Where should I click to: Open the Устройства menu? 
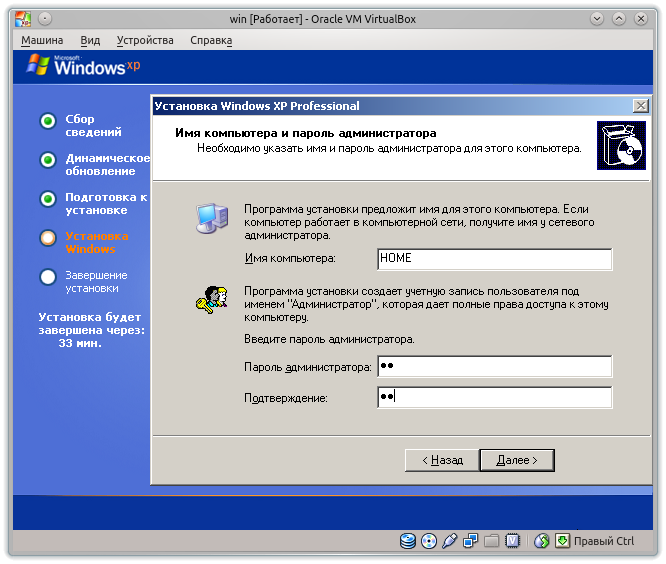click(x=145, y=40)
